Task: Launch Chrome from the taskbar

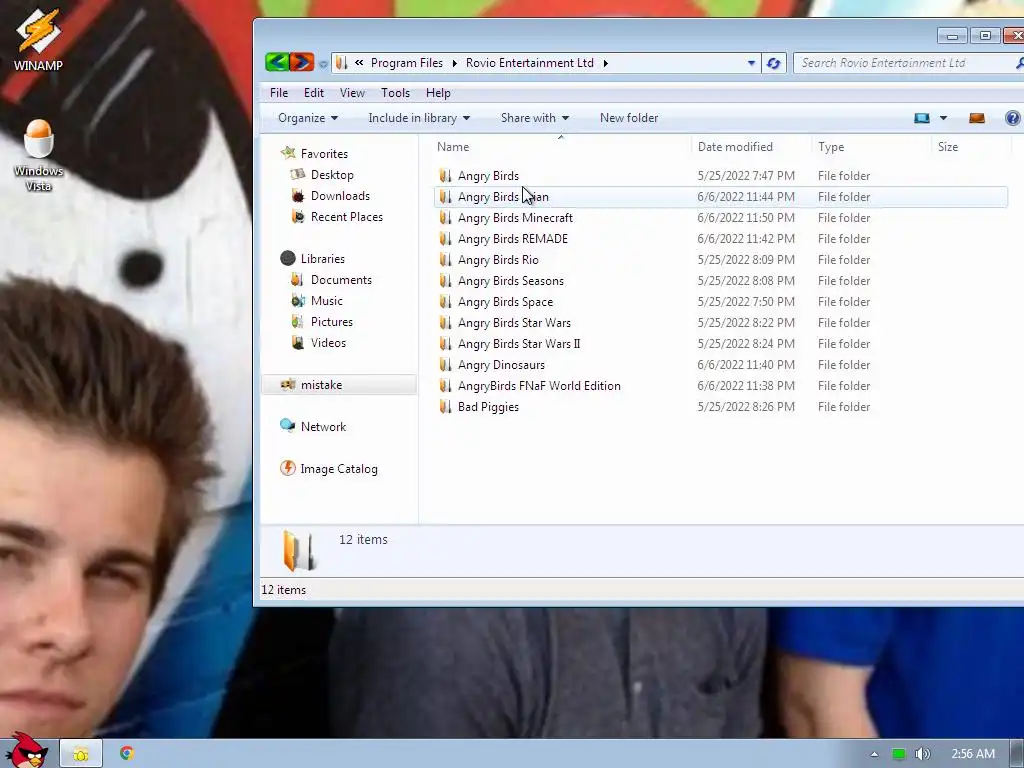Action: click(x=127, y=753)
